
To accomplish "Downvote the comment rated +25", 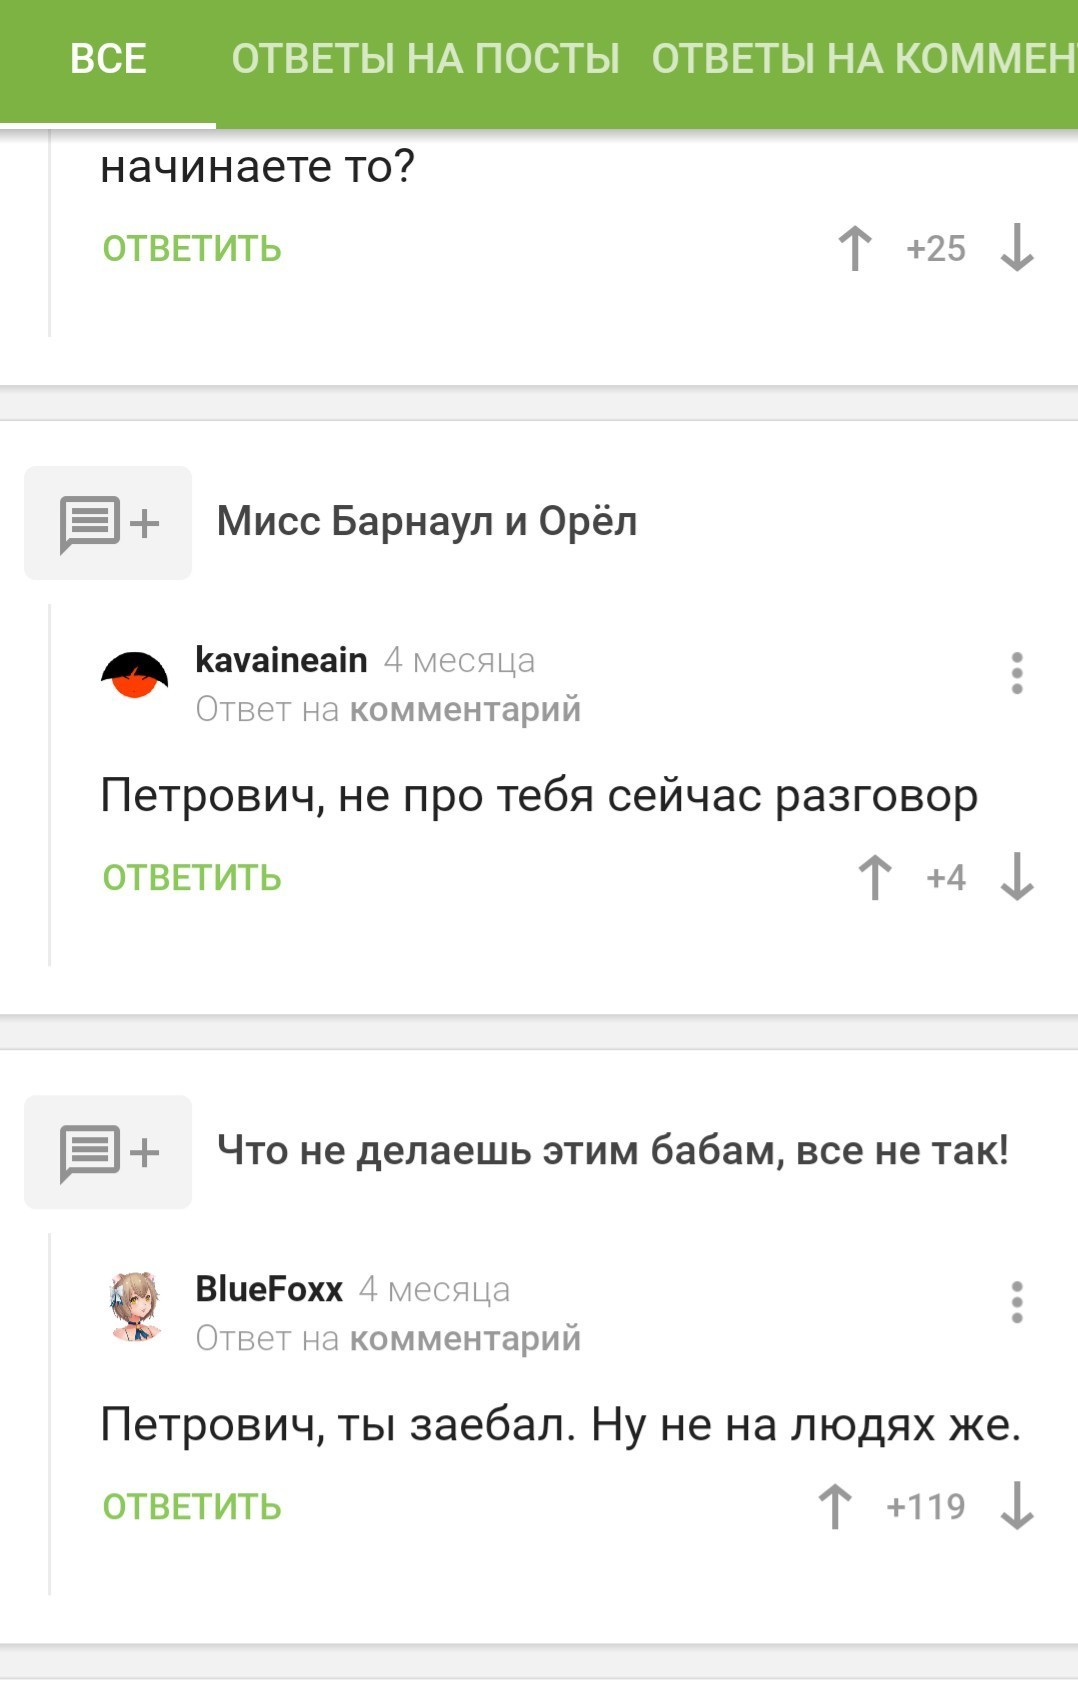I will (x=1017, y=248).
